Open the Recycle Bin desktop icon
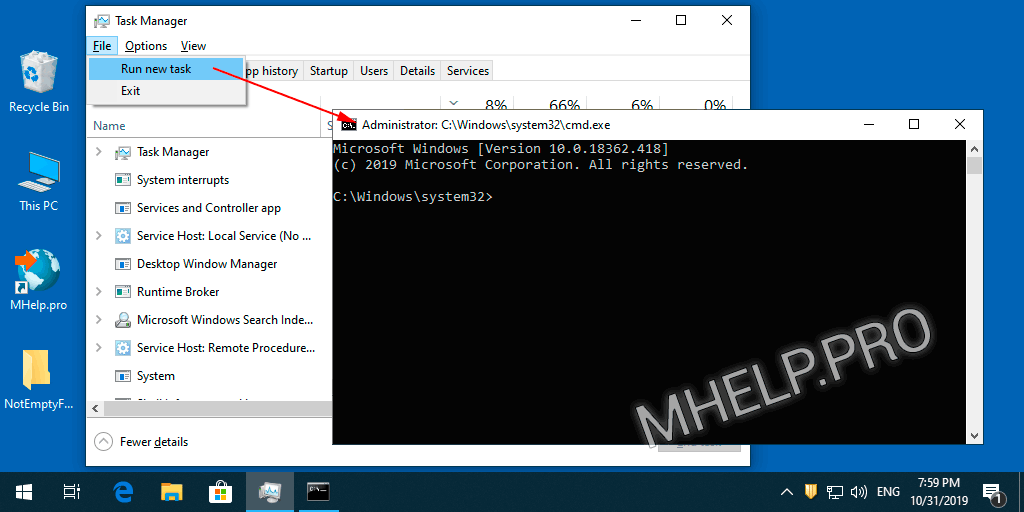 [39, 82]
